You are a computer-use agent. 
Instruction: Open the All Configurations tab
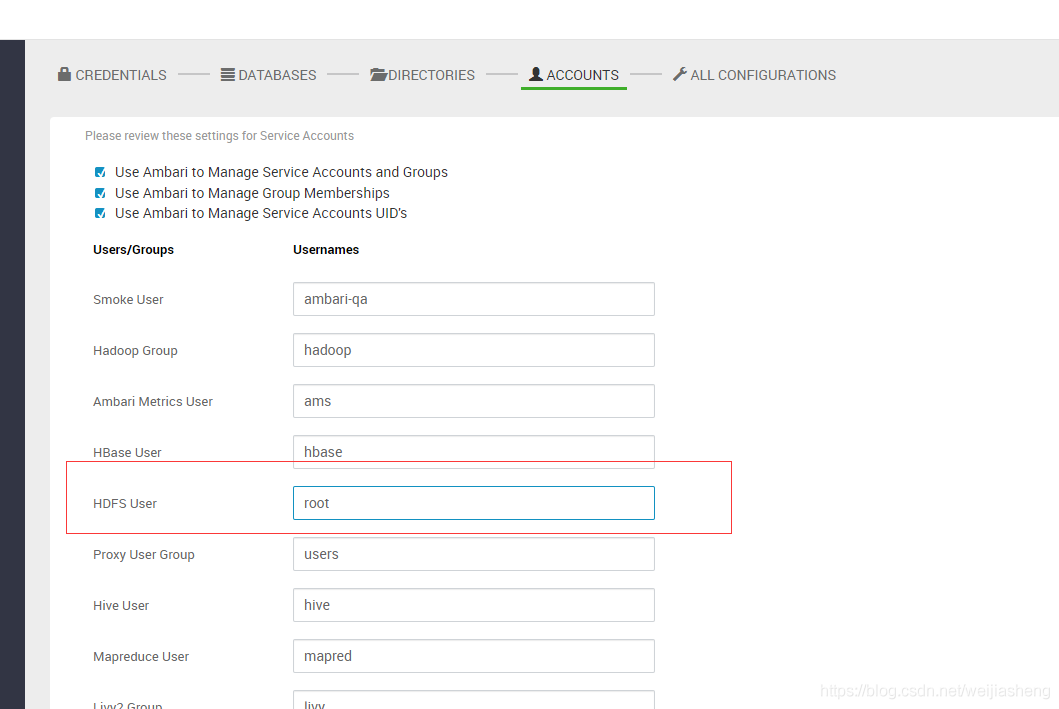[762, 75]
